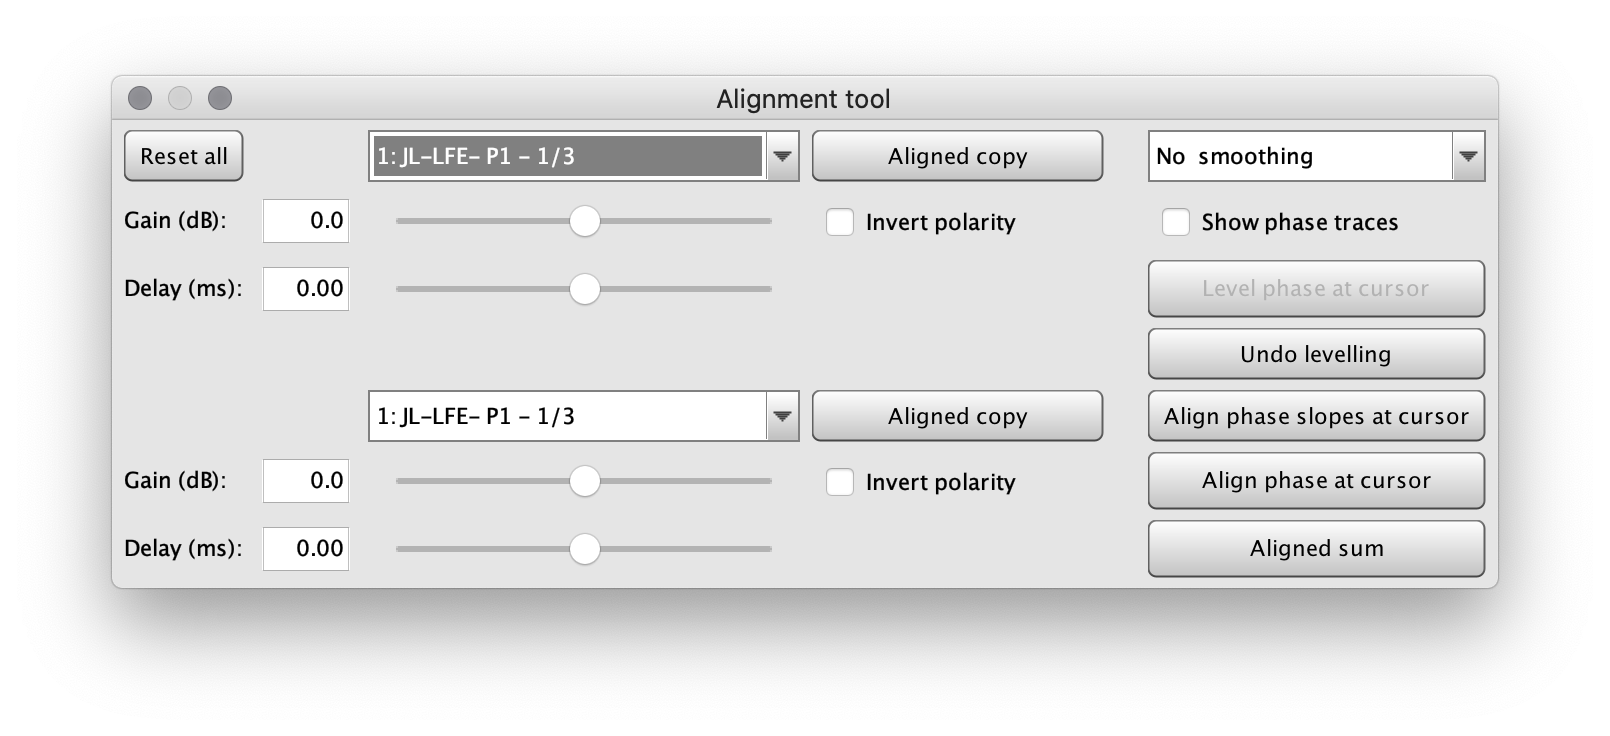The height and width of the screenshot is (736, 1610).
Task: Open the second measurement dropdown
Action: point(782,416)
